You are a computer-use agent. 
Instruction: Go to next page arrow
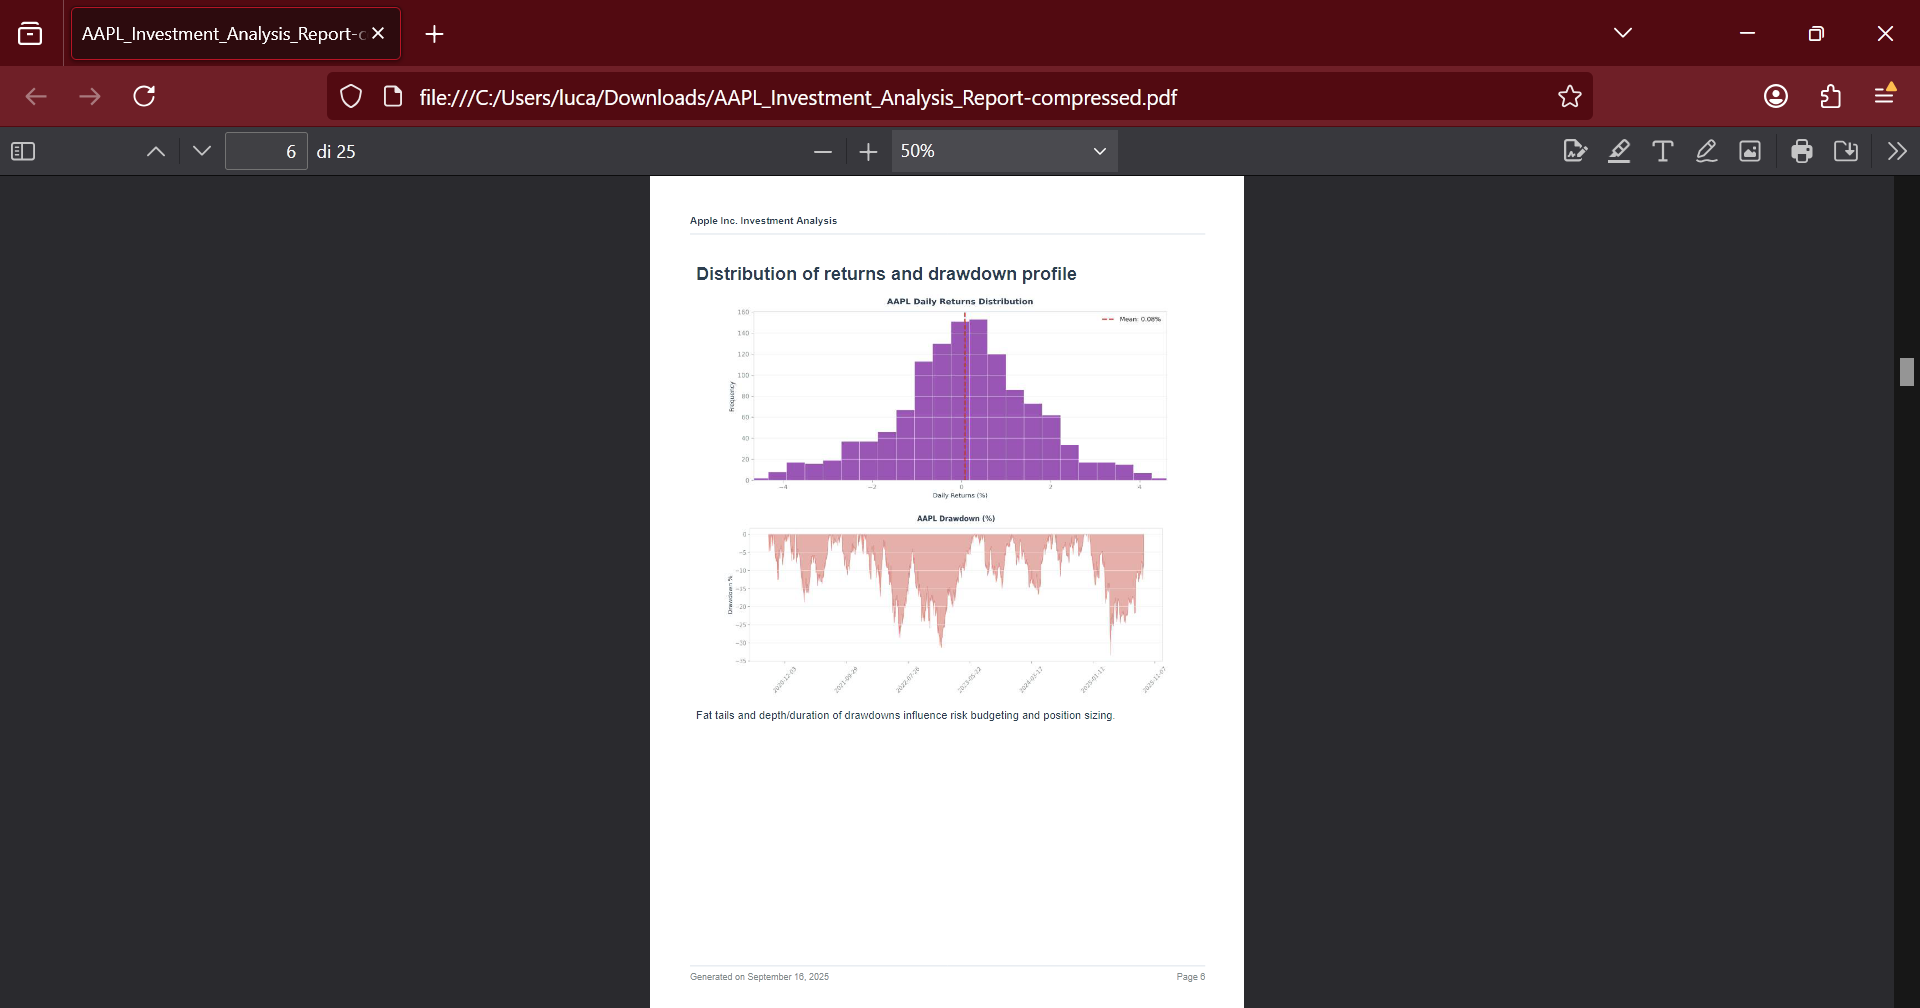(202, 151)
